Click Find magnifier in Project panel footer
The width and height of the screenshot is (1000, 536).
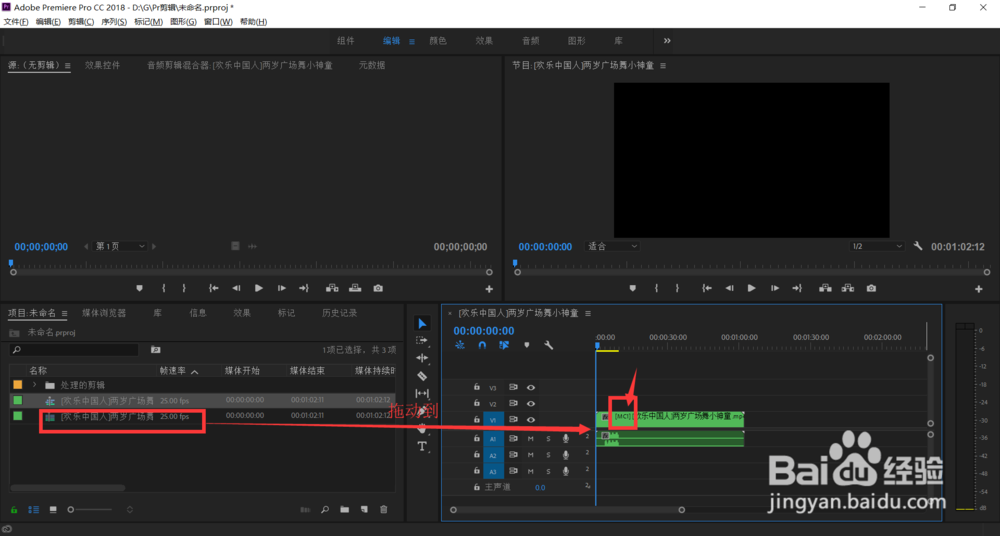[x=325, y=509]
